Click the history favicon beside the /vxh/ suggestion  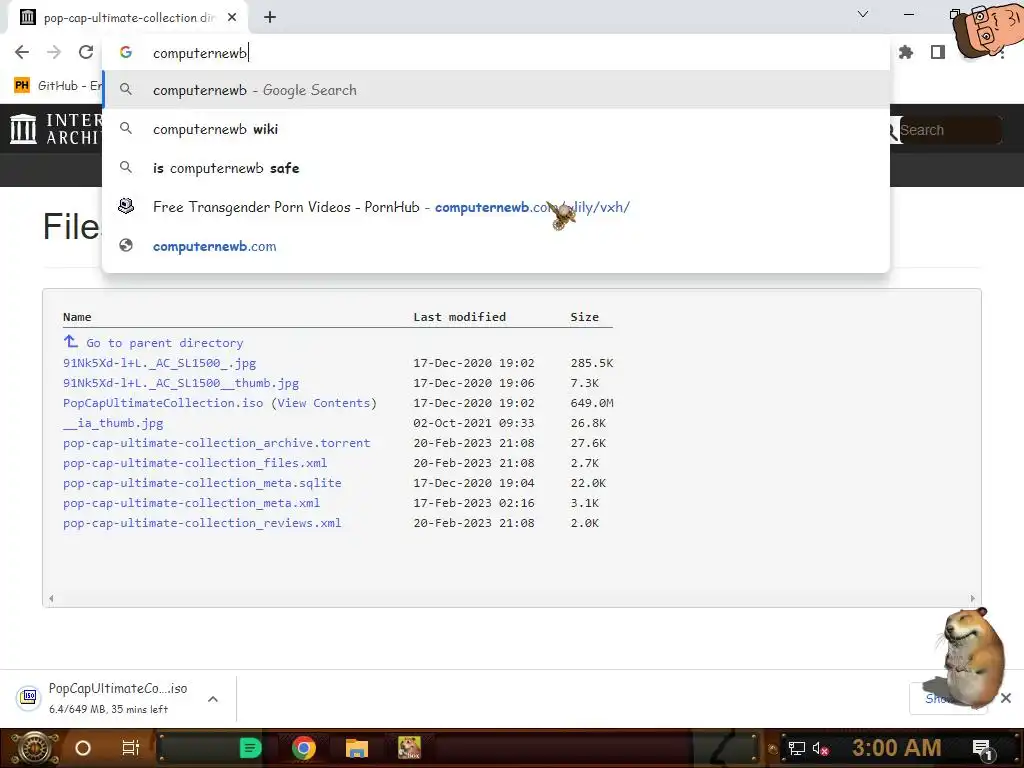tap(126, 206)
